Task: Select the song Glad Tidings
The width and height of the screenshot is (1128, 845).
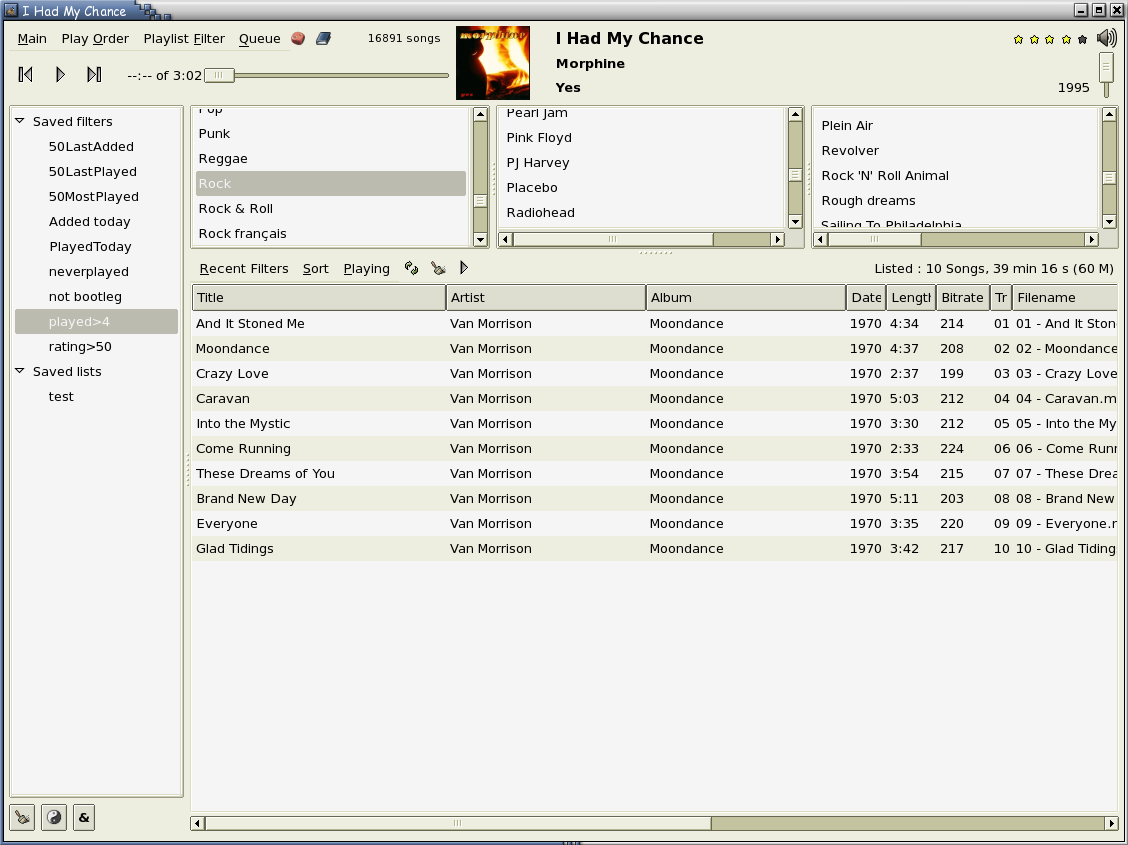Action: coord(655,549)
